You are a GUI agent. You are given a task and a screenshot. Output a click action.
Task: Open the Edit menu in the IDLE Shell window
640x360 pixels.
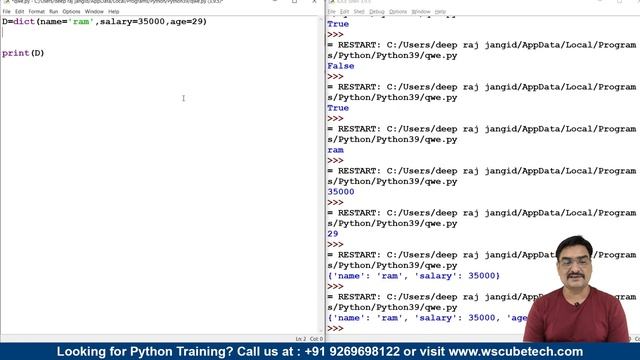[x=344, y=11]
